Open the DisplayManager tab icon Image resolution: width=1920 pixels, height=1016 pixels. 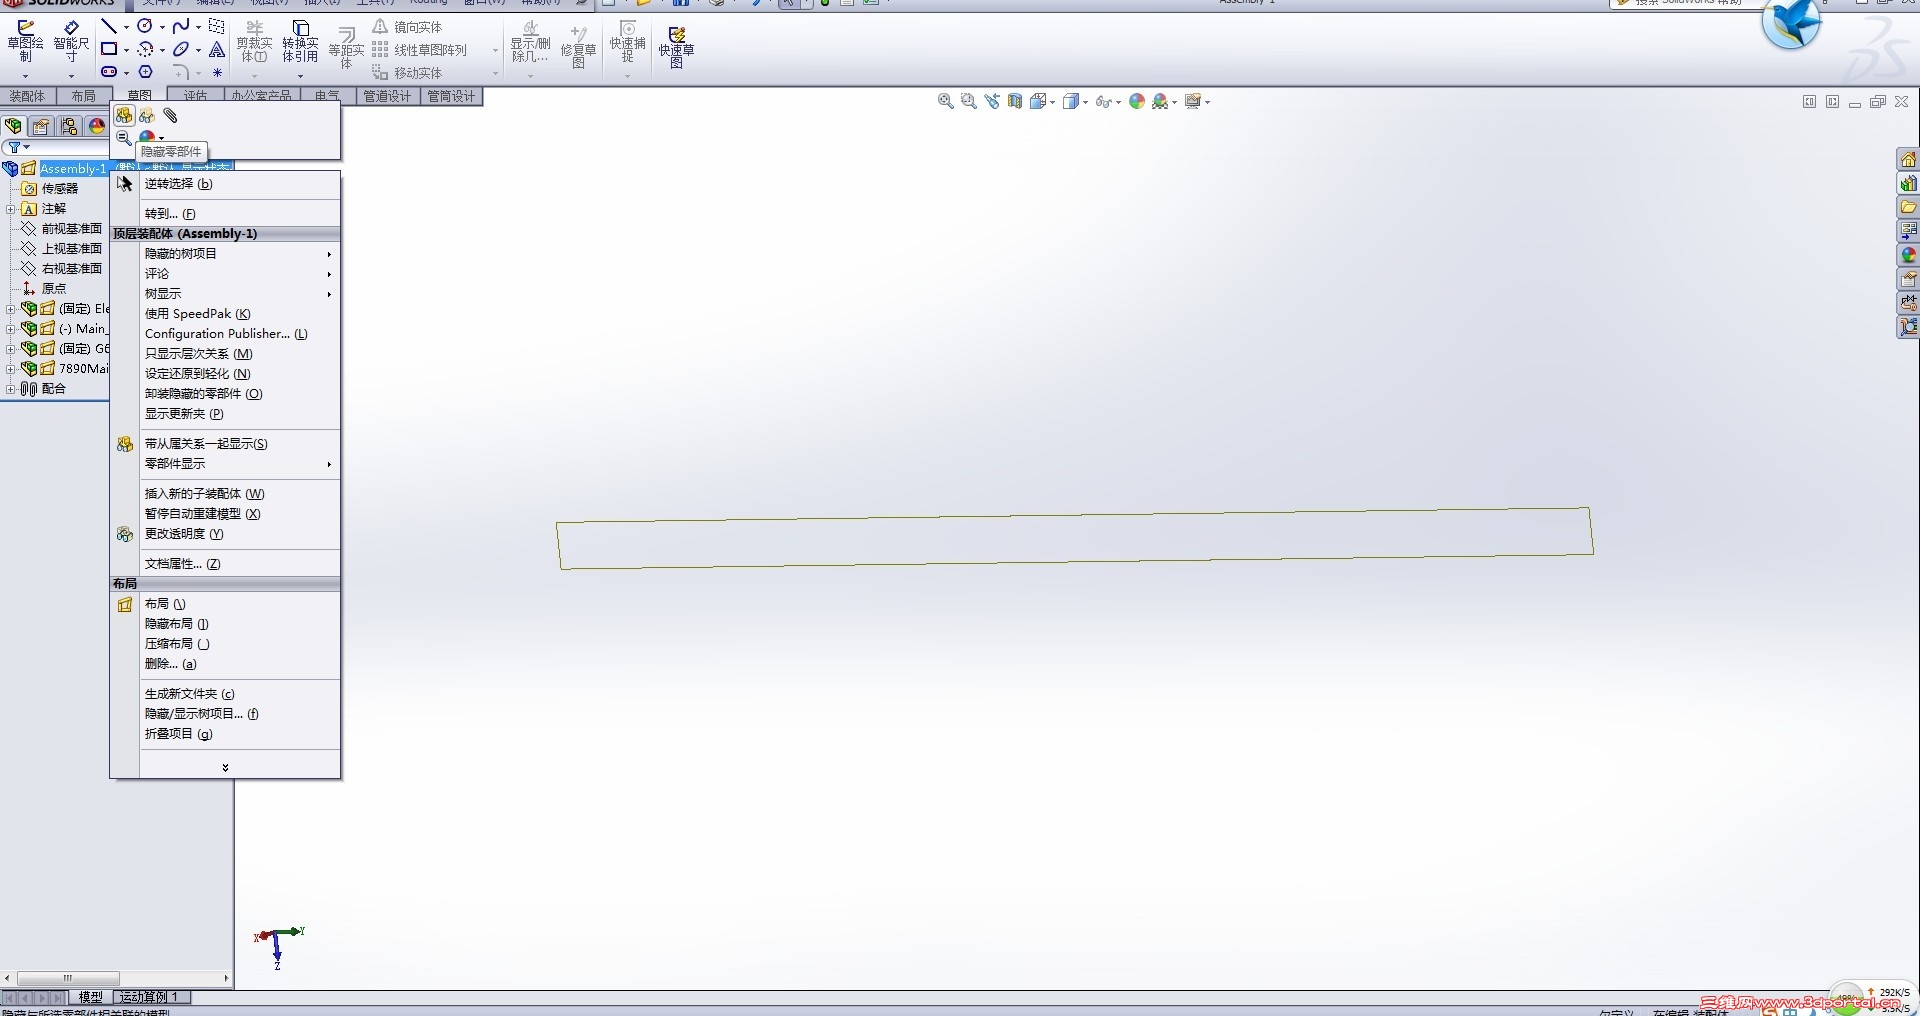coord(97,126)
